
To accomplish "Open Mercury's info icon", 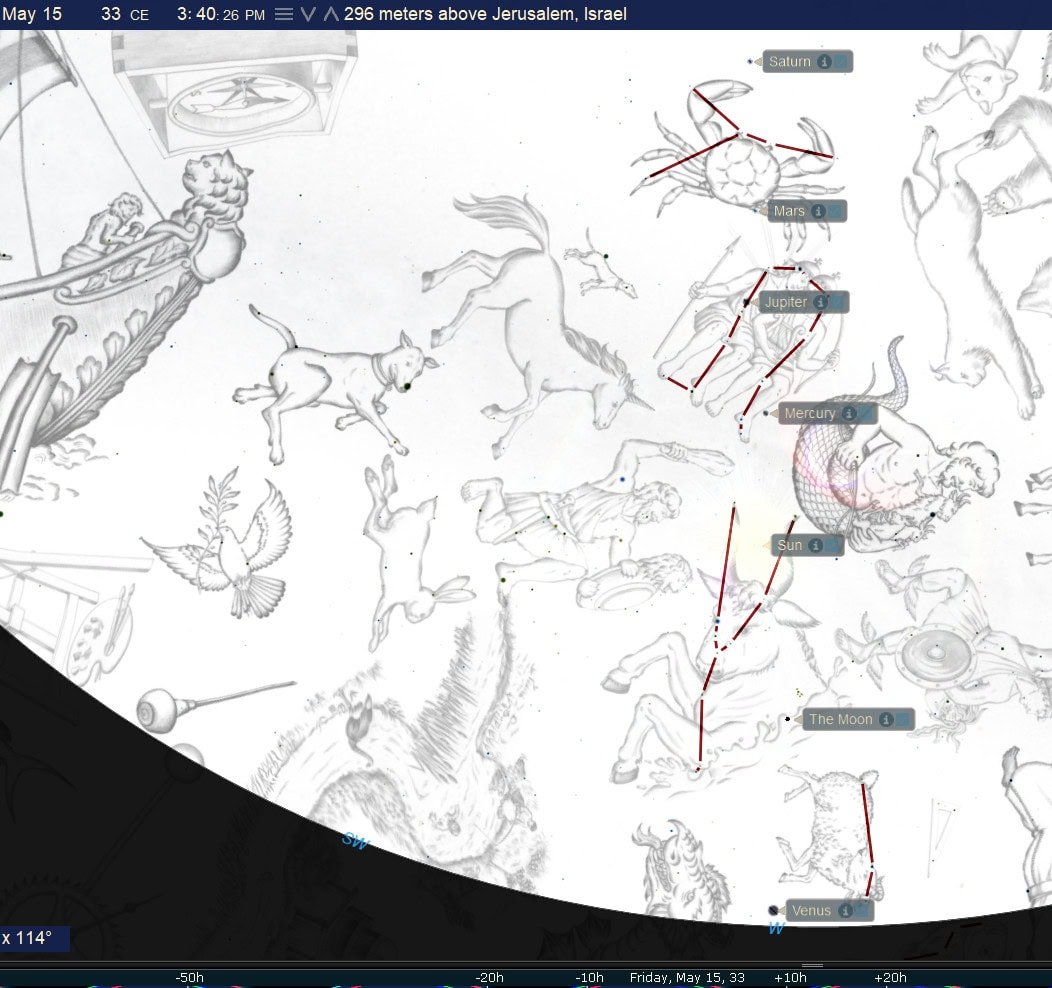I will [849, 414].
